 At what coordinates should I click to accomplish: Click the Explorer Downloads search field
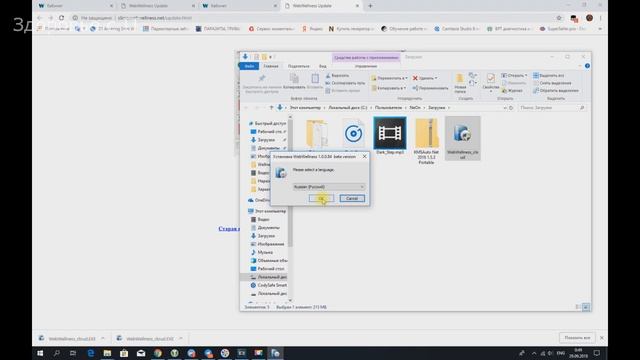pyautogui.click(x=552, y=108)
